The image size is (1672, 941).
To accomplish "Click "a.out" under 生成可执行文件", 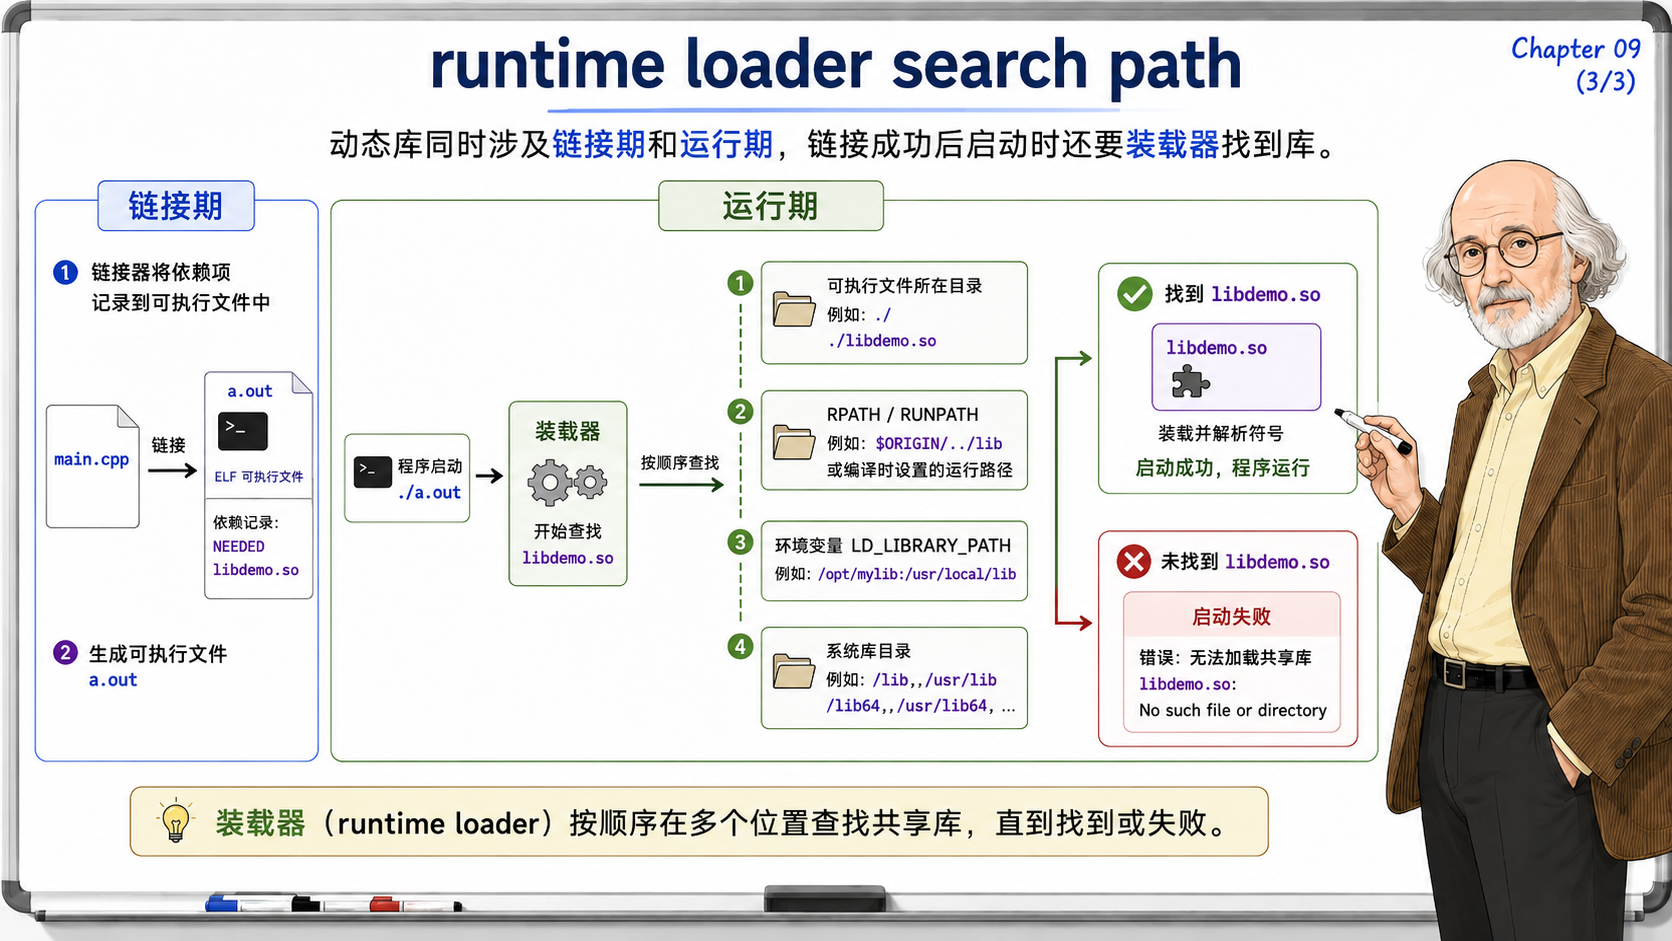I will [113, 680].
